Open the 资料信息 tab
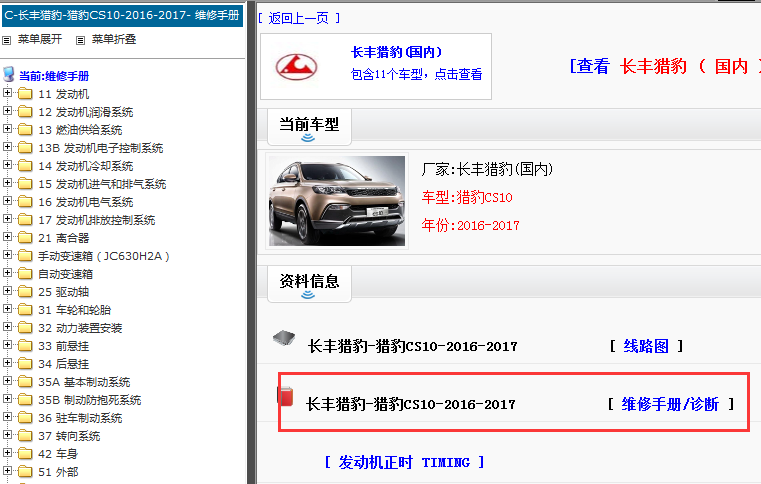This screenshot has height=484, width=761. [309, 284]
